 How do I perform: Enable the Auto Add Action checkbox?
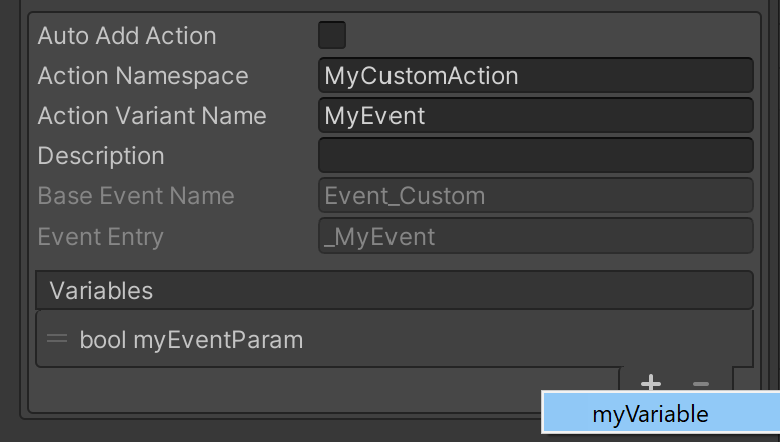tap(332, 35)
